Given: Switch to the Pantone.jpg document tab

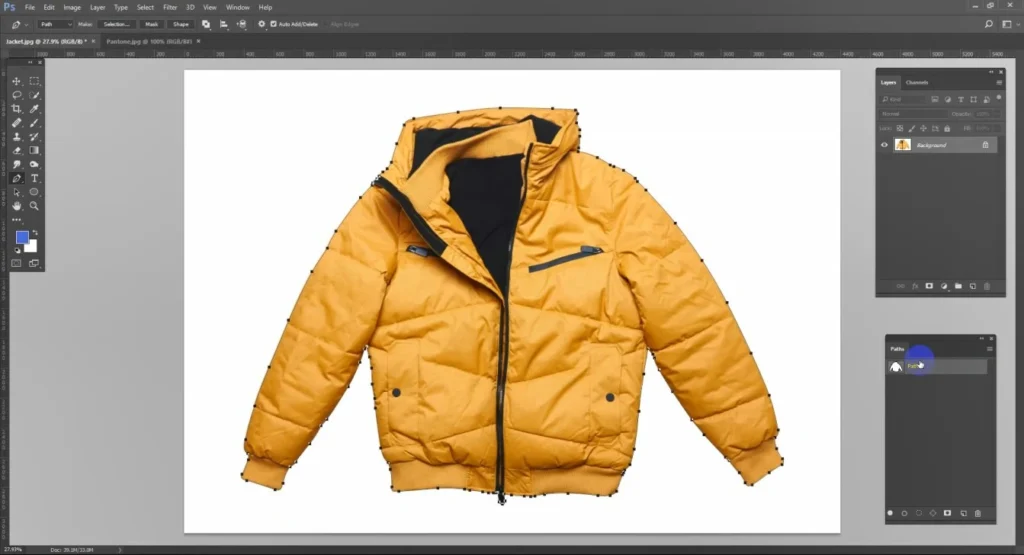Looking at the screenshot, I should (149, 41).
